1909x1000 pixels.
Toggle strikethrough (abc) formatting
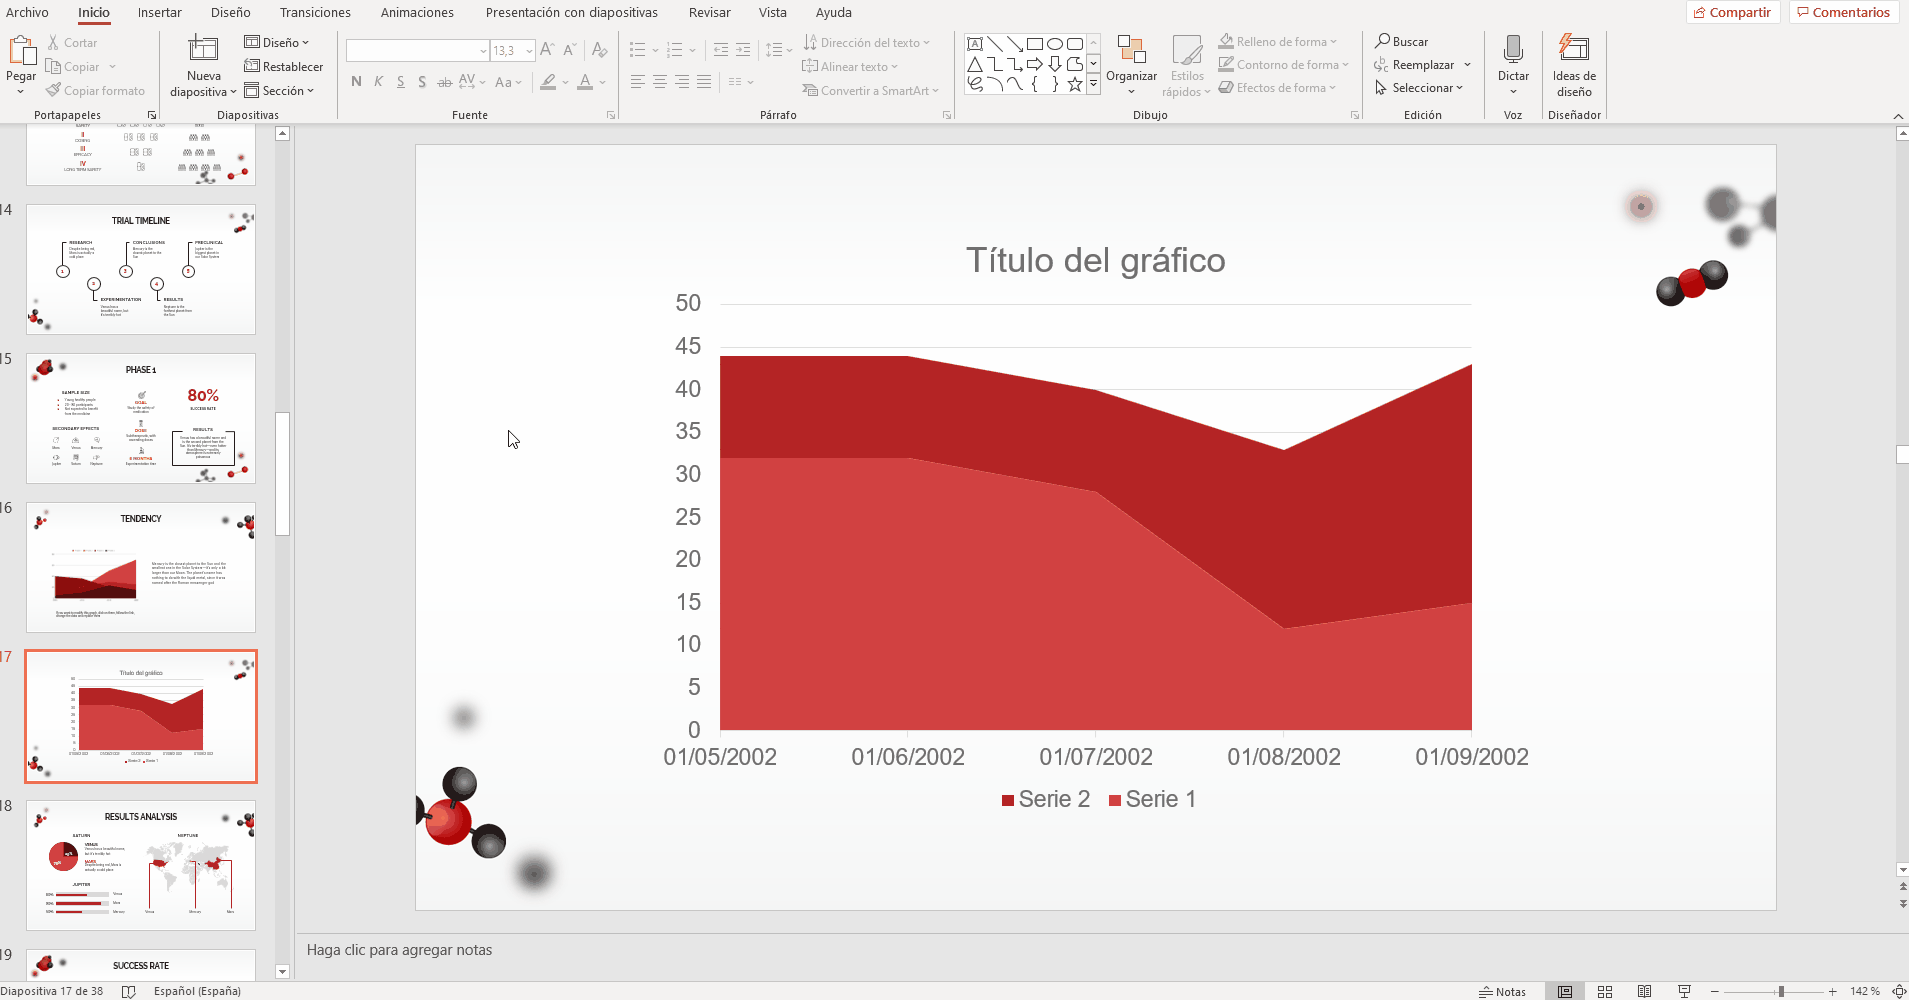click(444, 82)
